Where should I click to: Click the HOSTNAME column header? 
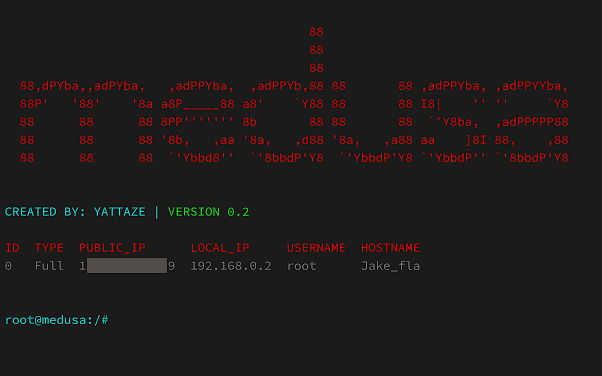click(390, 248)
